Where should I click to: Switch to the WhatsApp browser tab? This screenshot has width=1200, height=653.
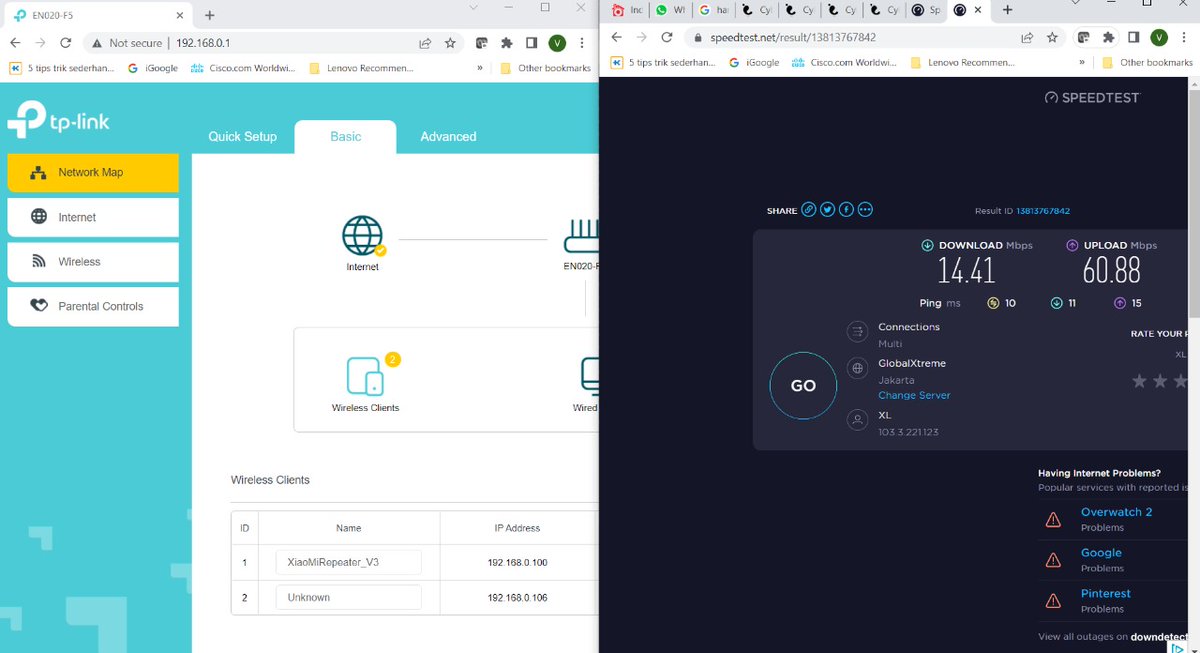pos(669,10)
